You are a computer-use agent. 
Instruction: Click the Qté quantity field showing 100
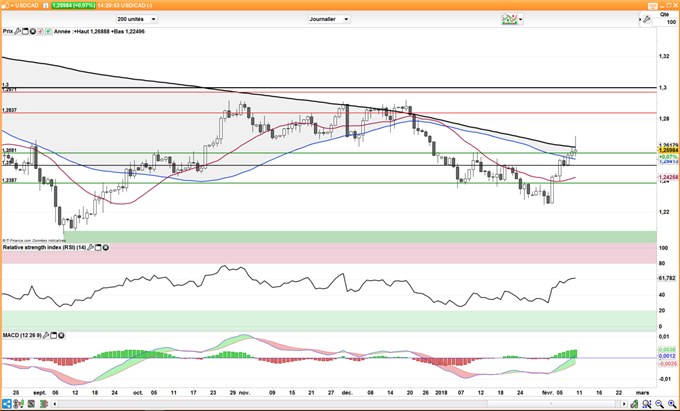pos(666,22)
